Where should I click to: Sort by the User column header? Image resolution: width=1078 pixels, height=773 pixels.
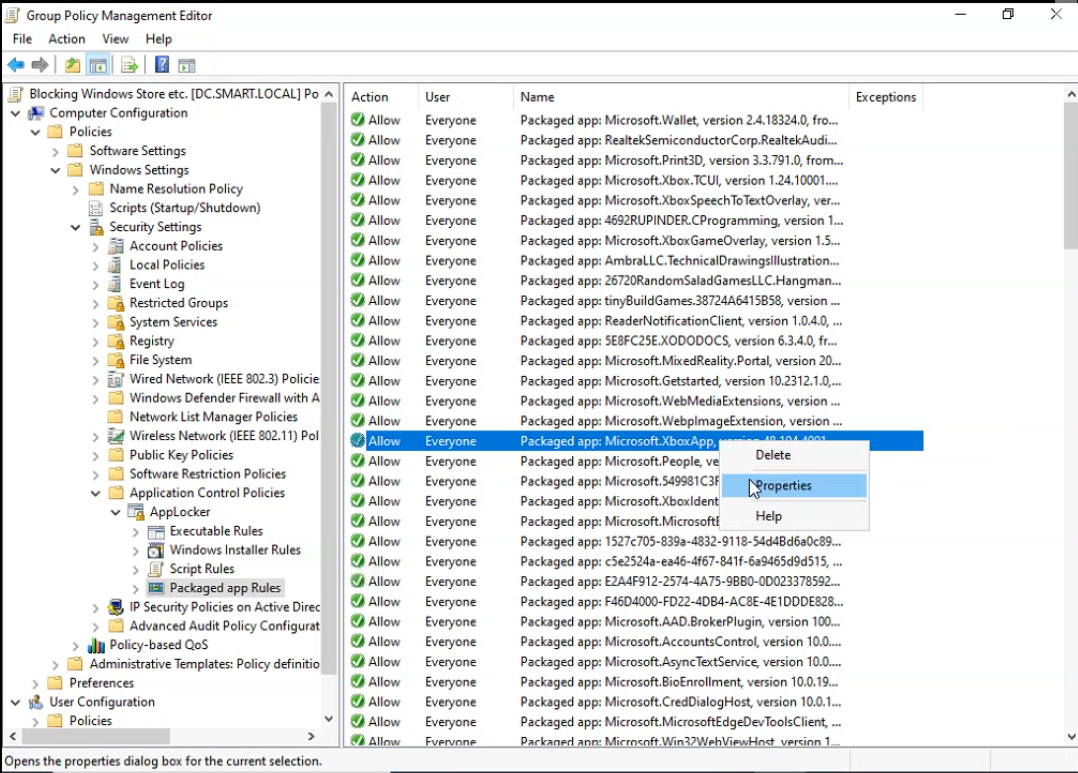(x=465, y=97)
